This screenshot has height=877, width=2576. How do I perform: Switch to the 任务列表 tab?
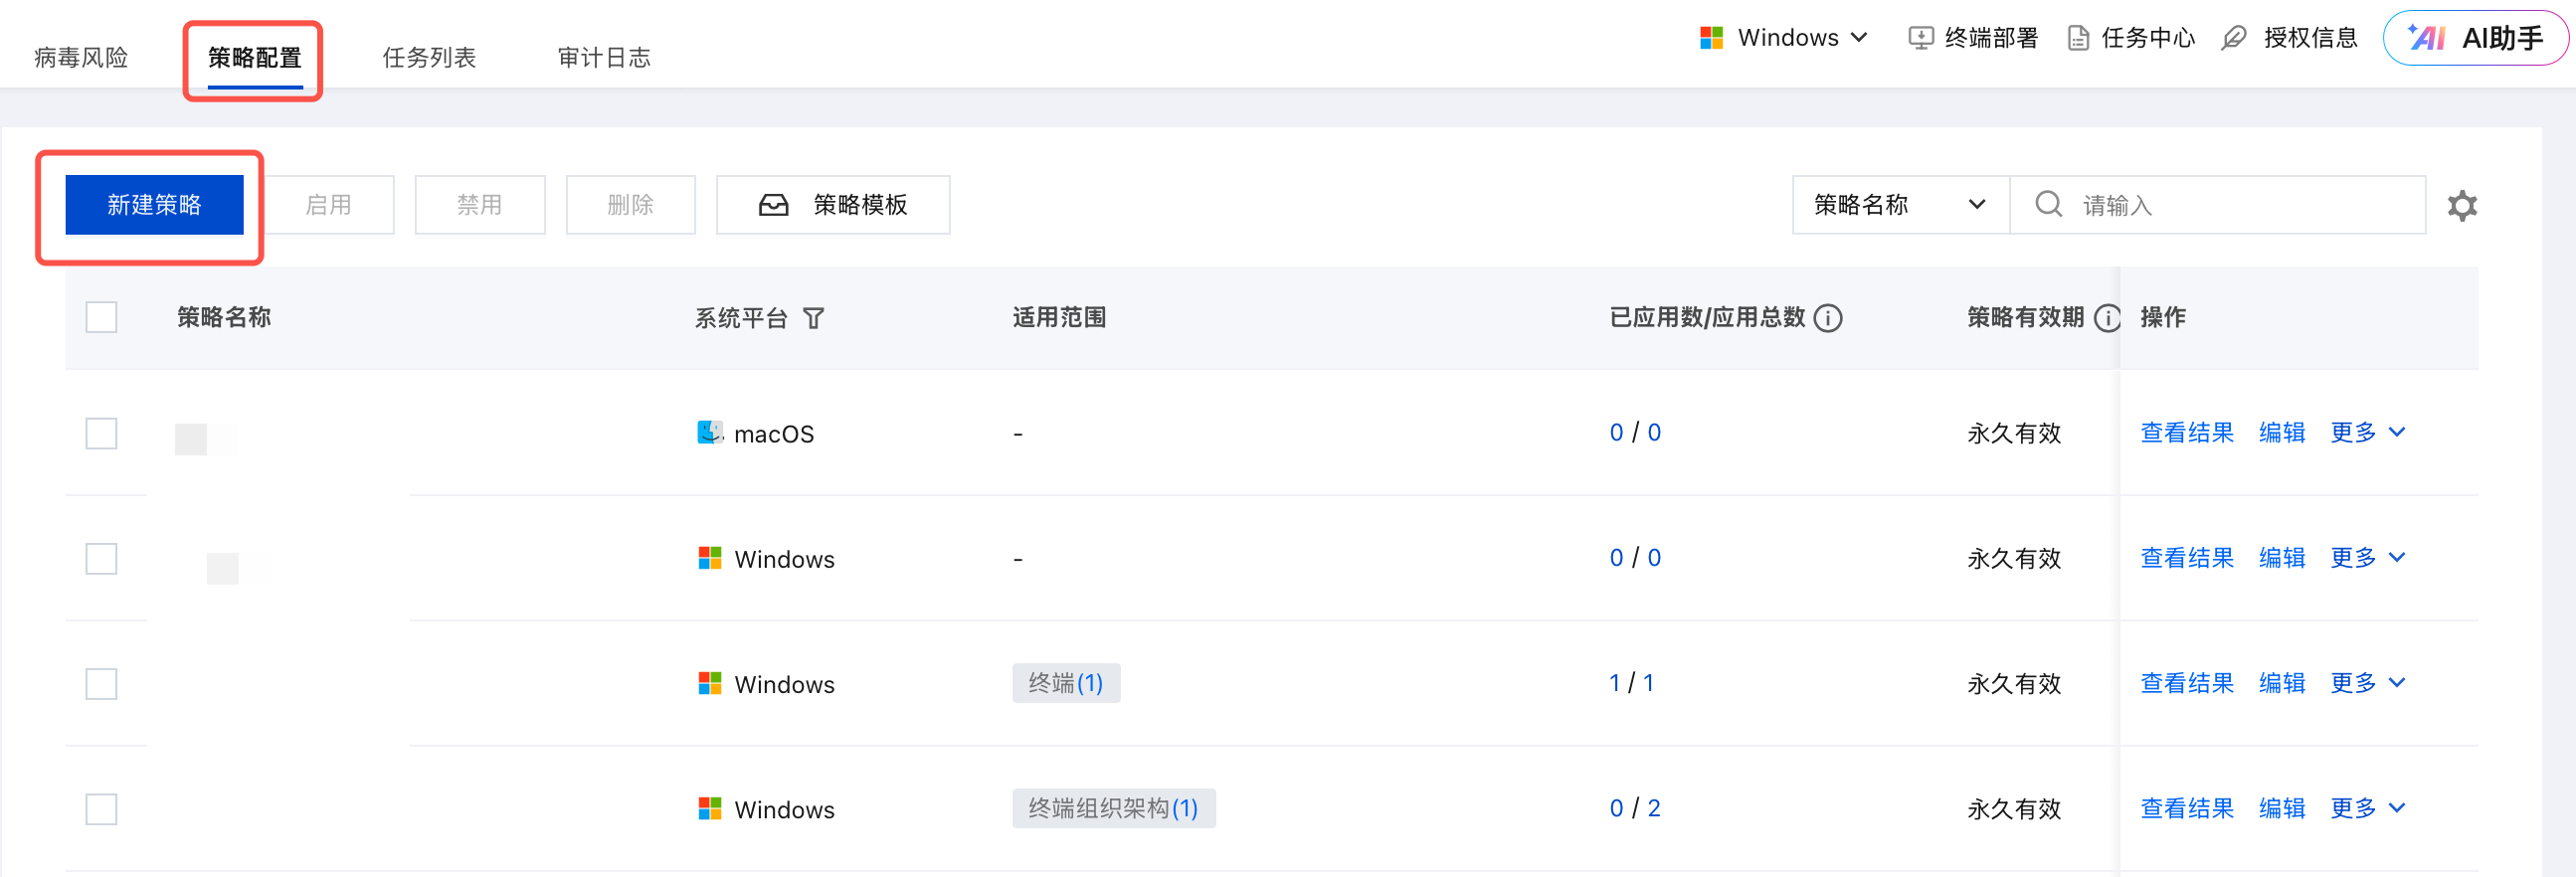pos(429,58)
